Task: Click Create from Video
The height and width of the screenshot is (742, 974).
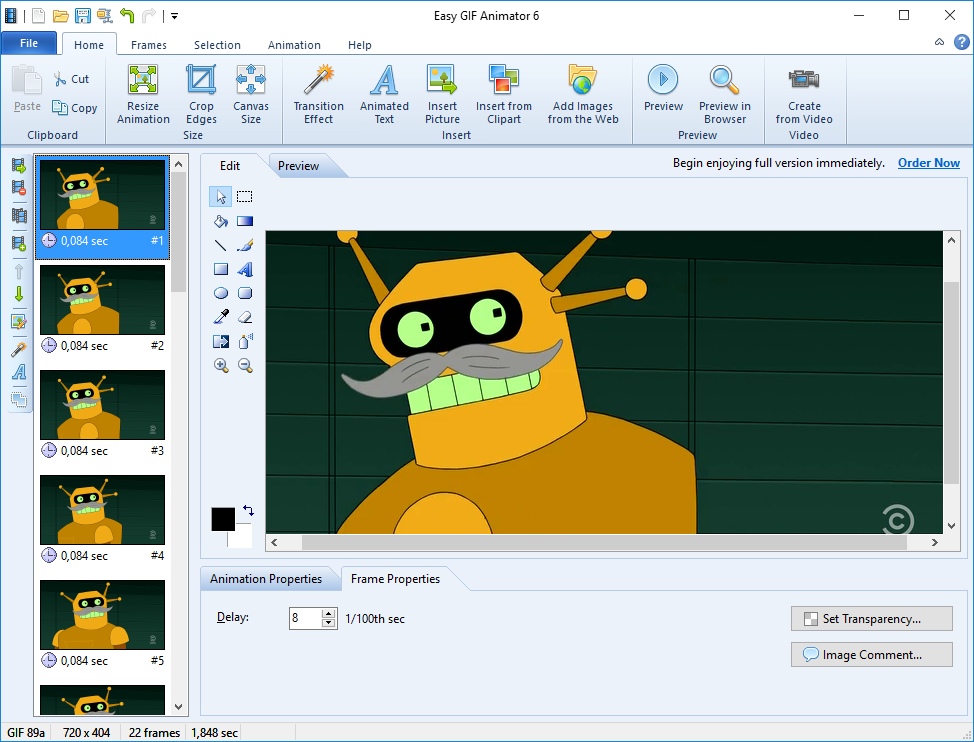Action: pos(804,94)
